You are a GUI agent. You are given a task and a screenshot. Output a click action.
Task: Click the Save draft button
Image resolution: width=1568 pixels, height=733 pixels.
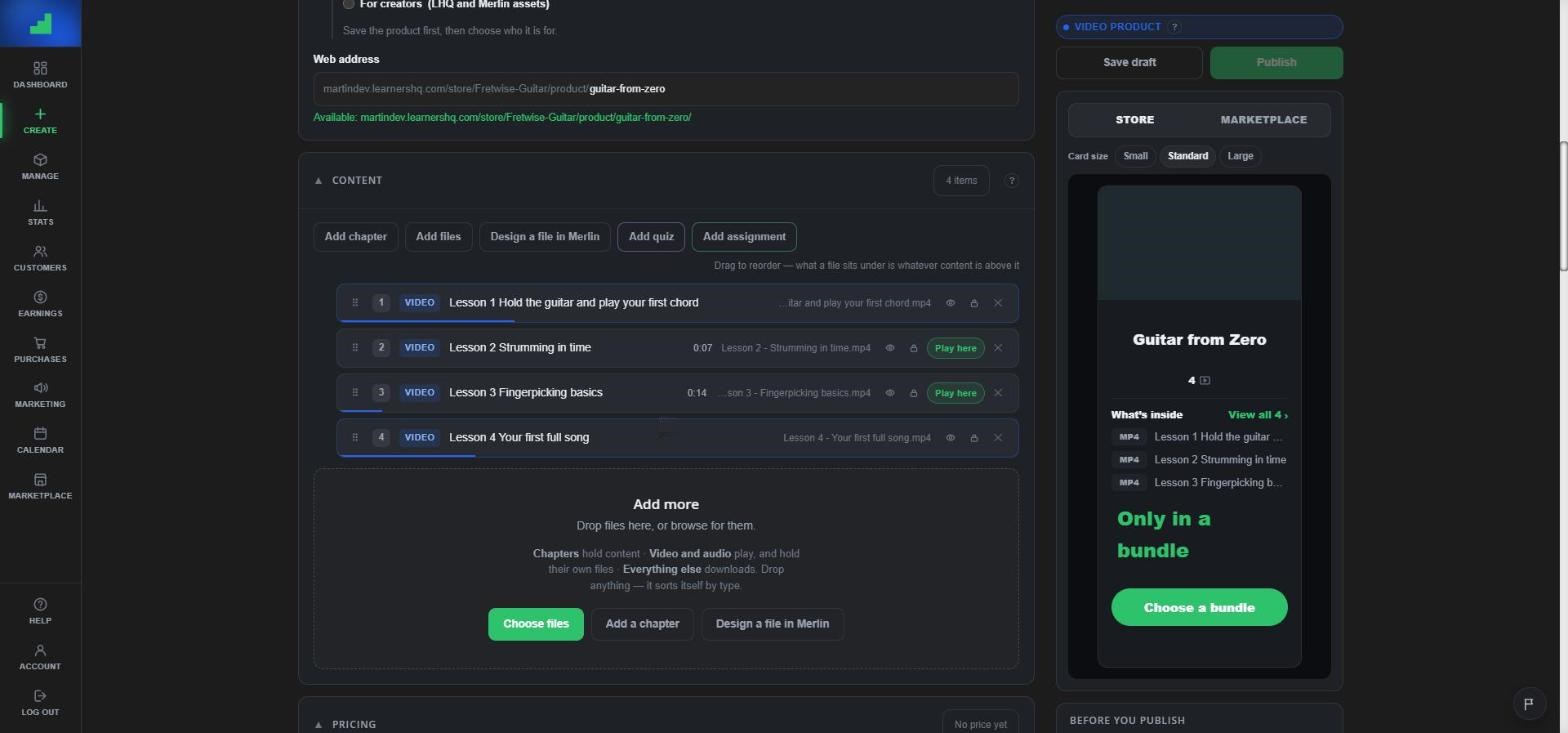pyautogui.click(x=1129, y=62)
